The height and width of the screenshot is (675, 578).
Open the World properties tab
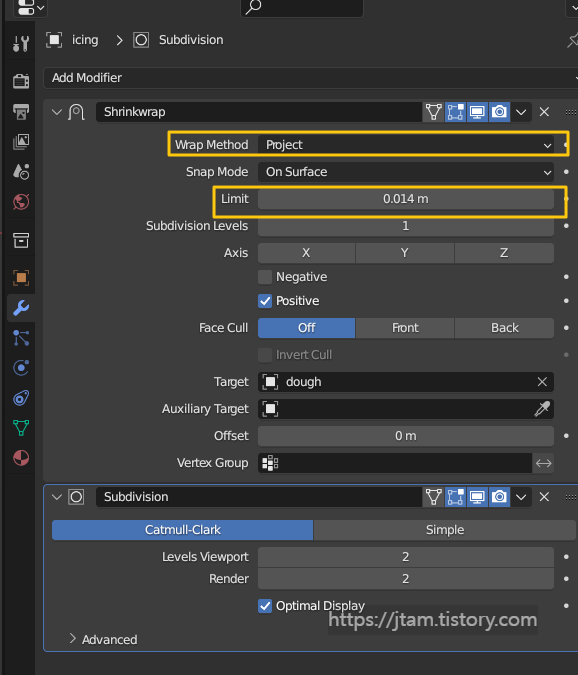pyautogui.click(x=21, y=201)
